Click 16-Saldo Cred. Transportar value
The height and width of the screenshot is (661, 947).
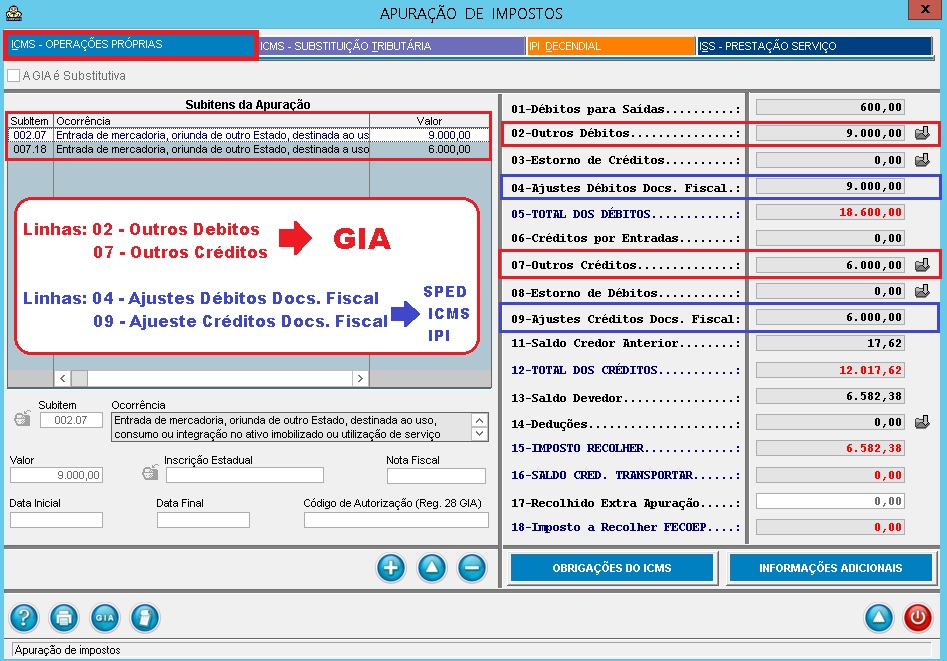(x=830, y=475)
